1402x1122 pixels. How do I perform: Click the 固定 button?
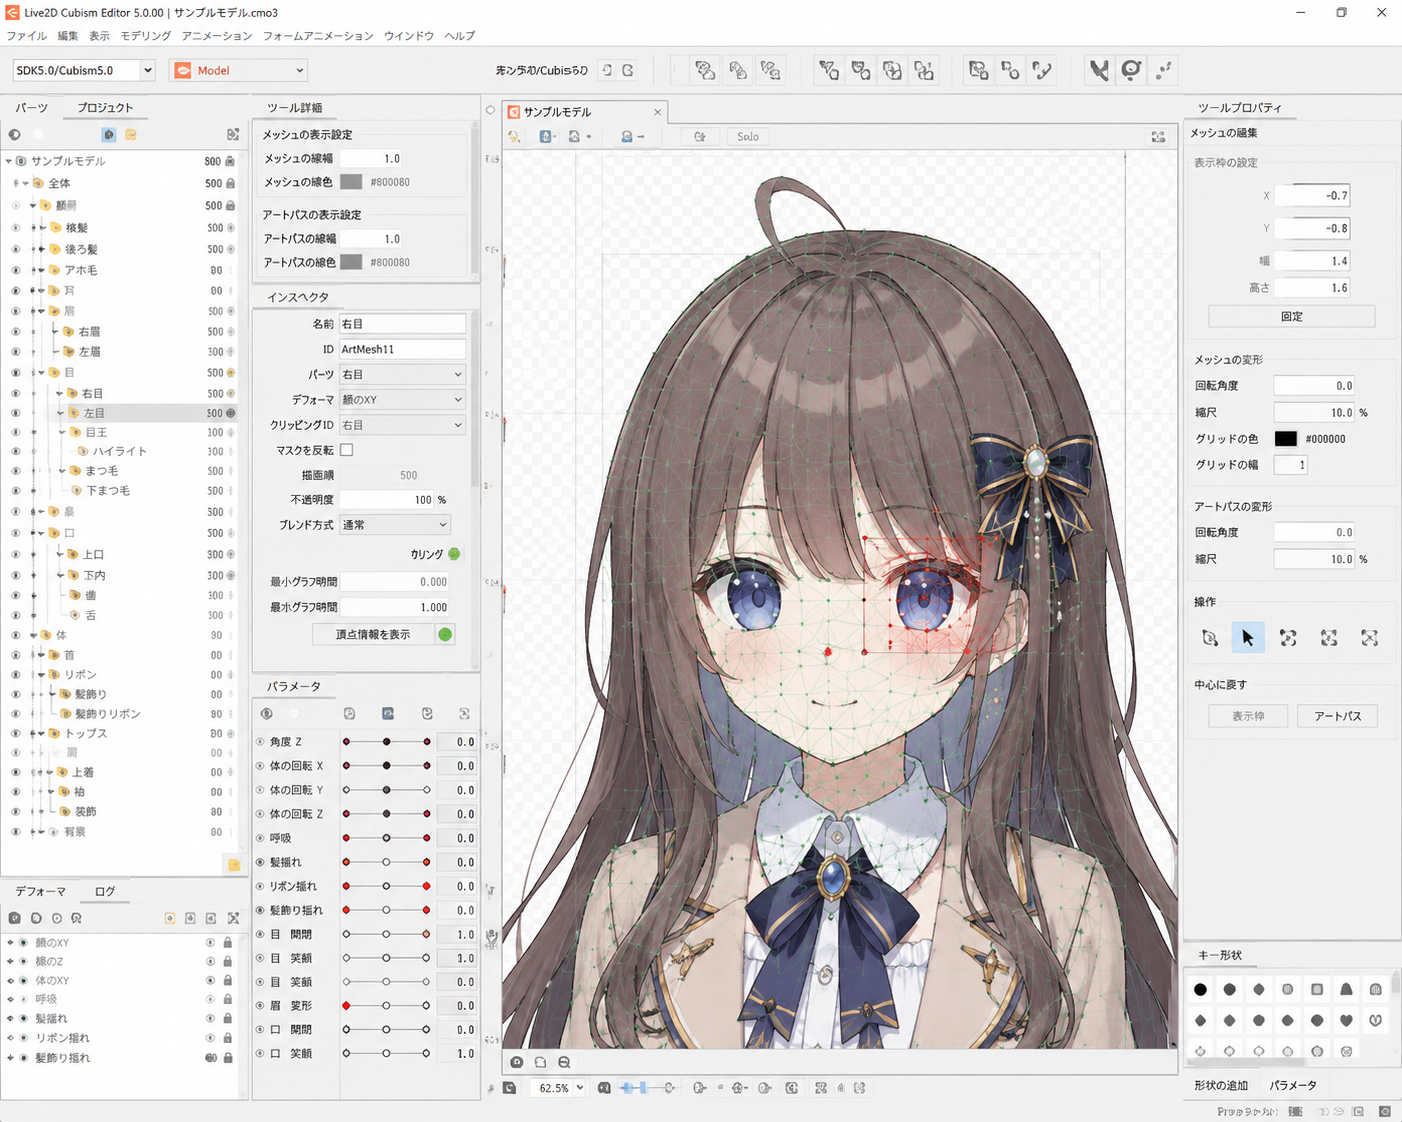click(1292, 316)
